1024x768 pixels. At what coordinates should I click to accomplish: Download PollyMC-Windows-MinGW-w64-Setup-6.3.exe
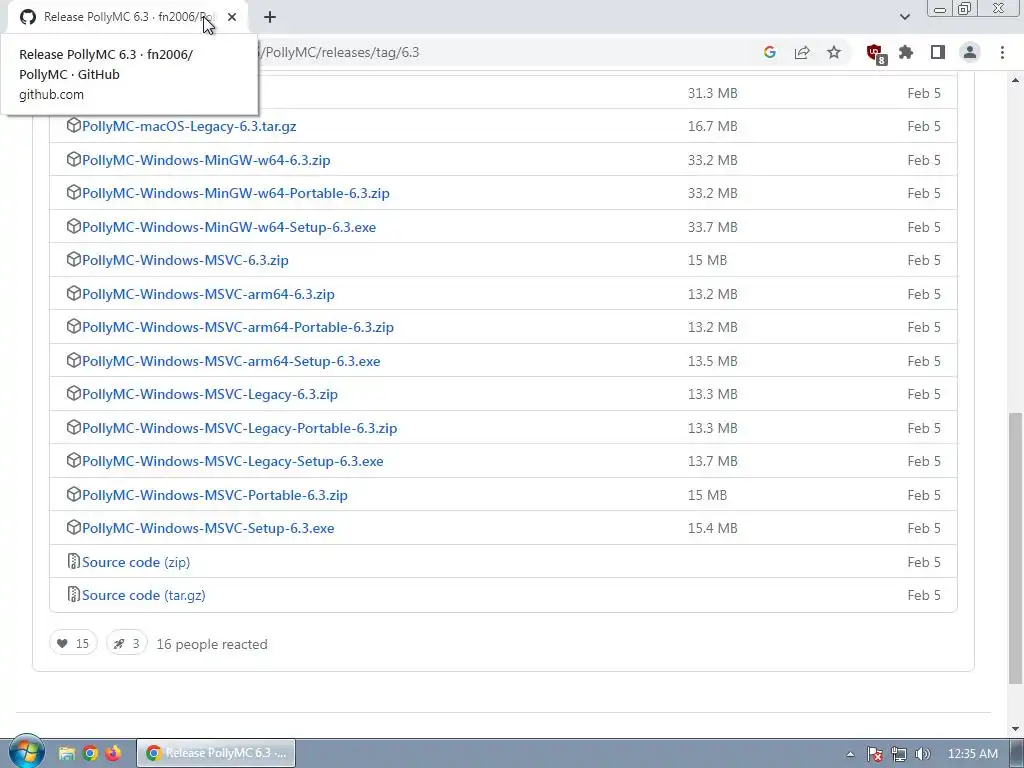[x=229, y=227]
